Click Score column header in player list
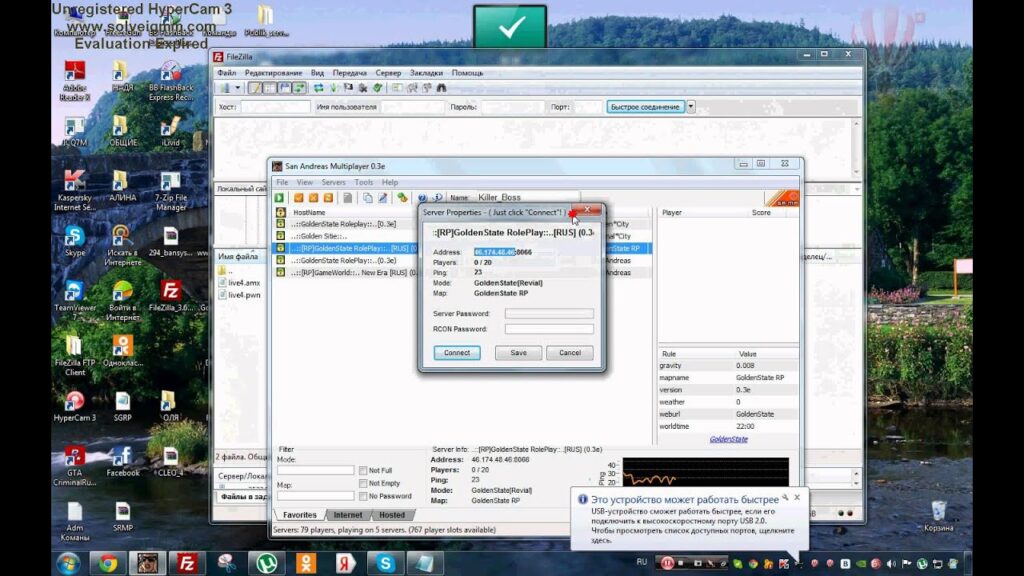This screenshot has width=1024, height=576. pos(761,212)
